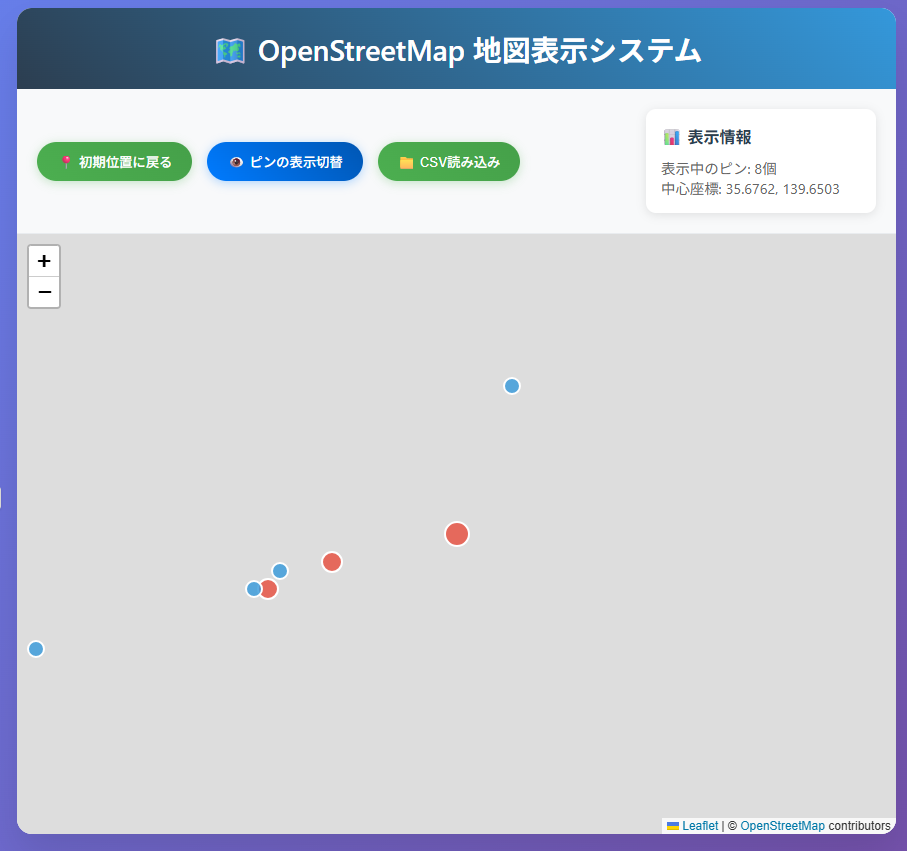
Task: Click the 初期位置に戻る button
Action: point(114,162)
